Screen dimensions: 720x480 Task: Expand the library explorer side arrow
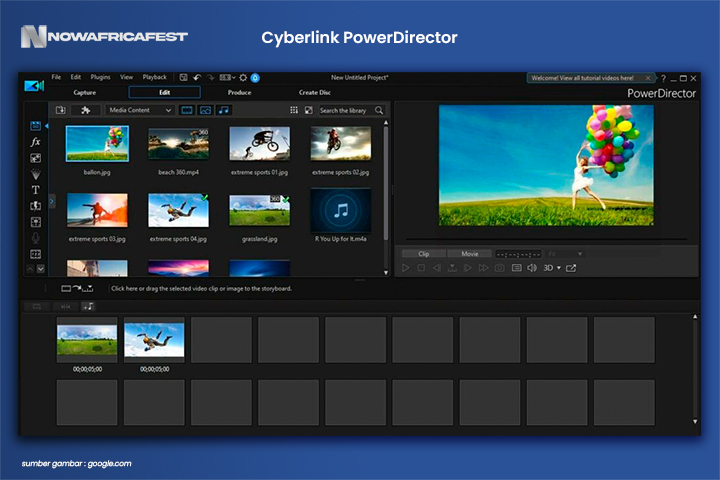52,201
